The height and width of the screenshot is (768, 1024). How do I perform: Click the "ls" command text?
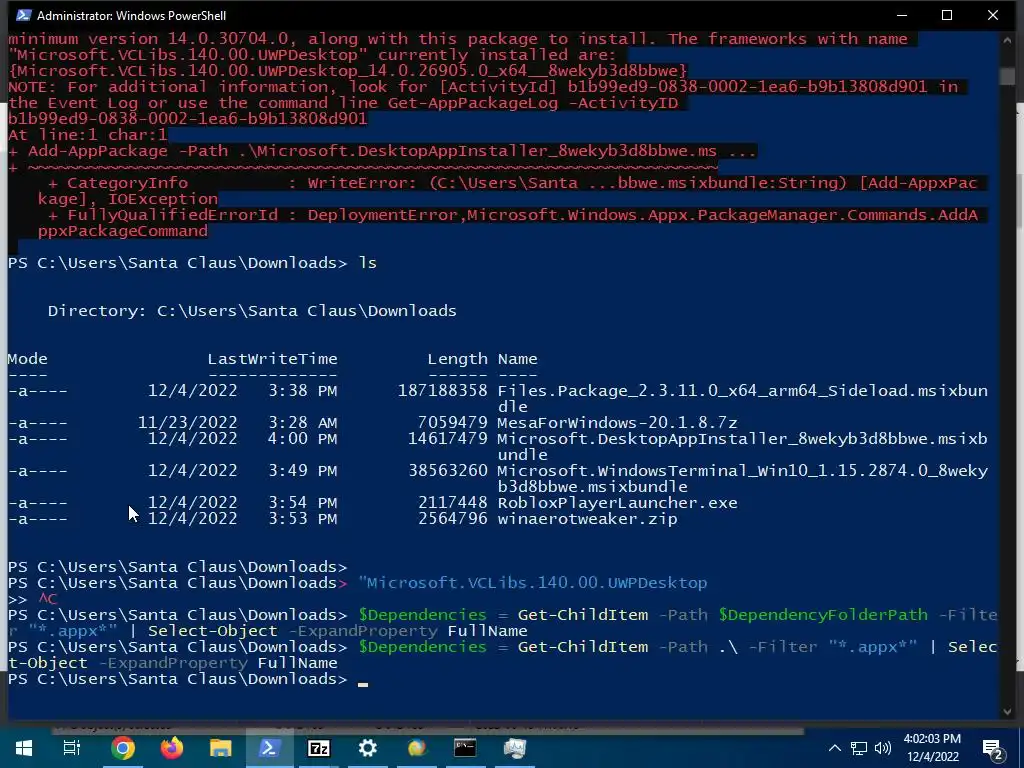pos(368,263)
